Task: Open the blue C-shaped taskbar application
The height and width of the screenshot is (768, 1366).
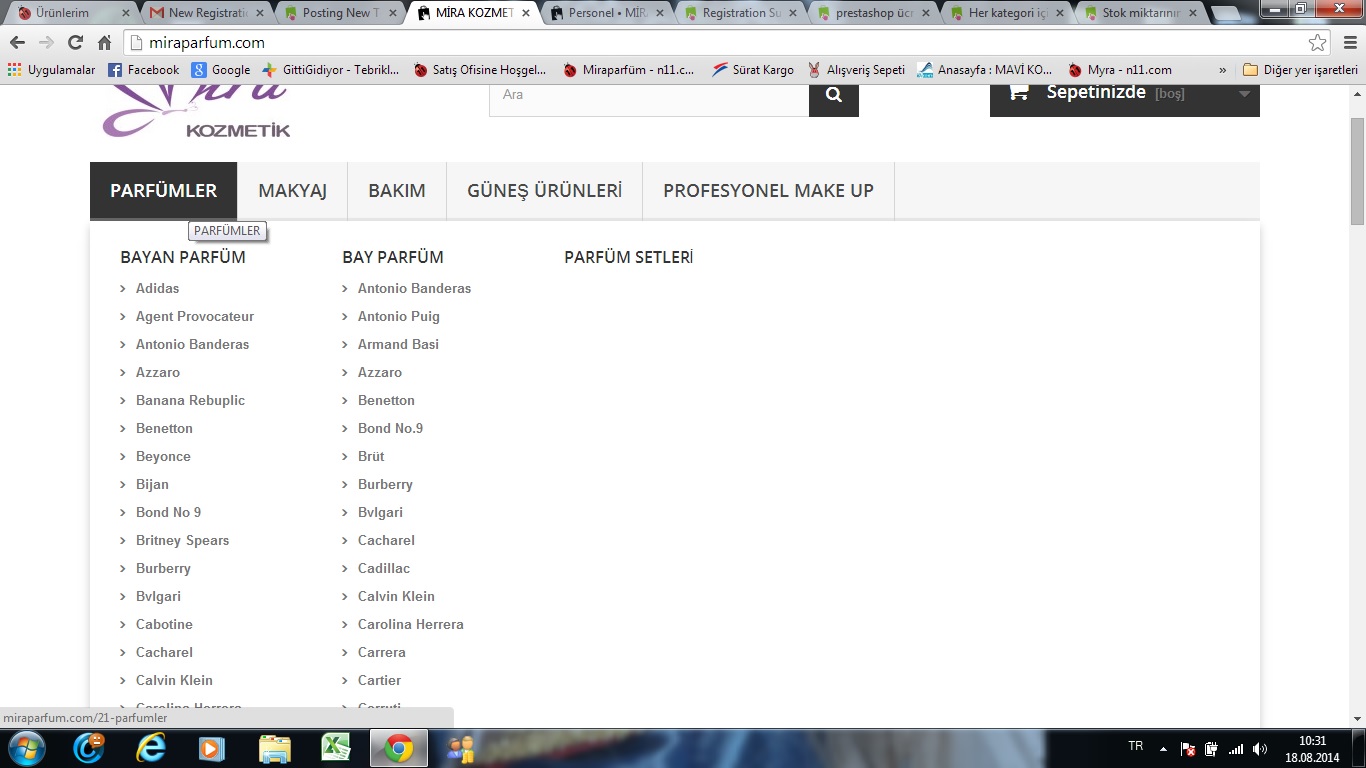Action: click(x=90, y=748)
